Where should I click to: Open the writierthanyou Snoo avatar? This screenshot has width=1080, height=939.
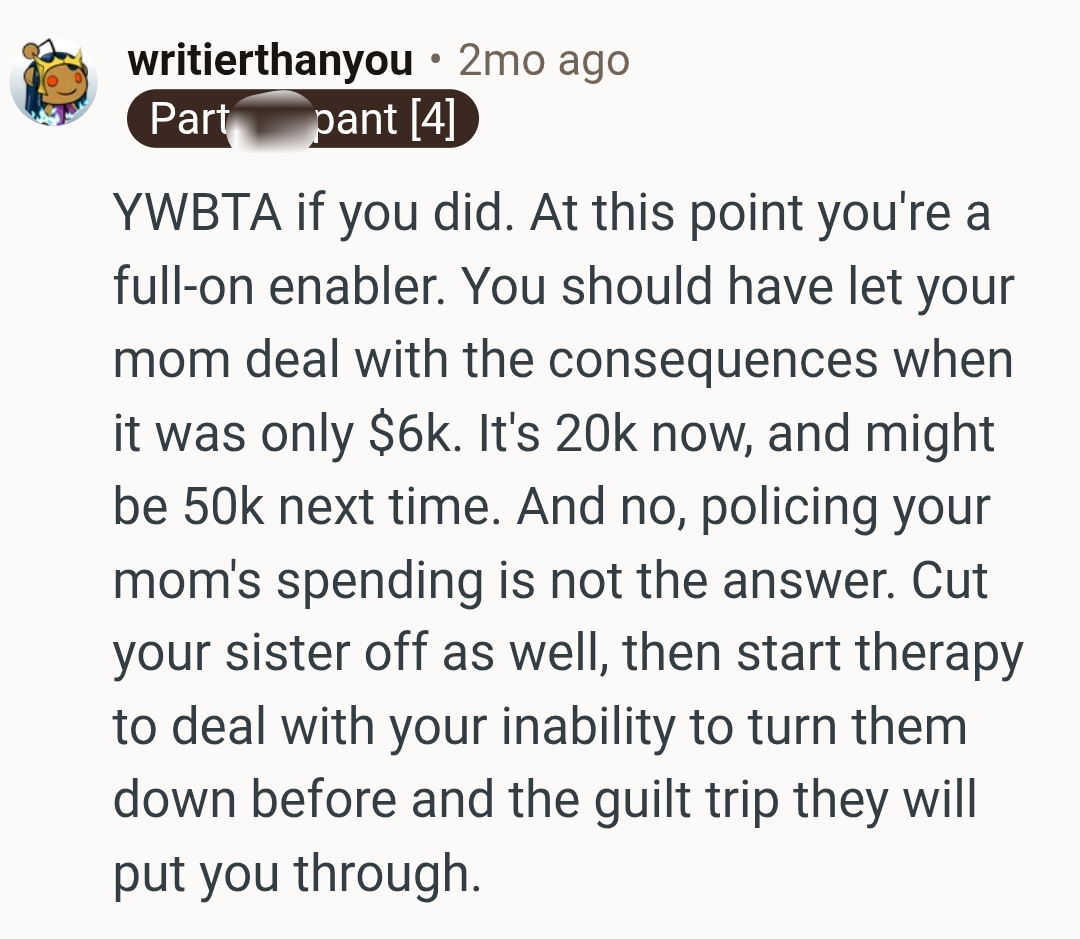coord(54,83)
